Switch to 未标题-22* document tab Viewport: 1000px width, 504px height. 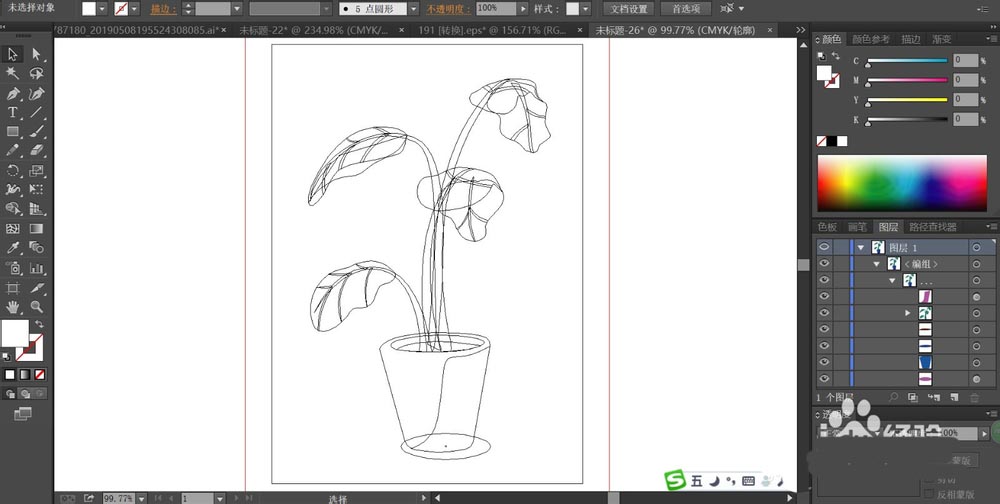[314, 30]
